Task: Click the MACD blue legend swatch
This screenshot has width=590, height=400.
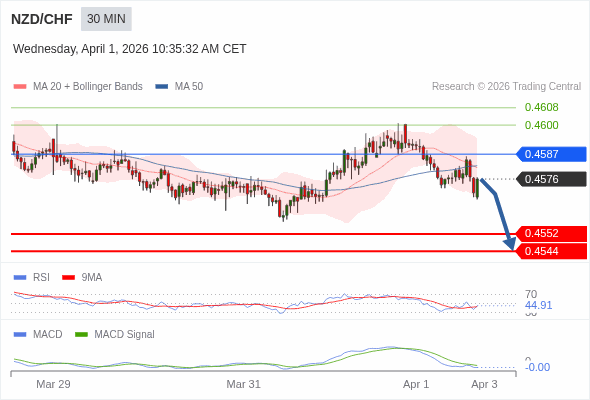Action: tap(20, 335)
